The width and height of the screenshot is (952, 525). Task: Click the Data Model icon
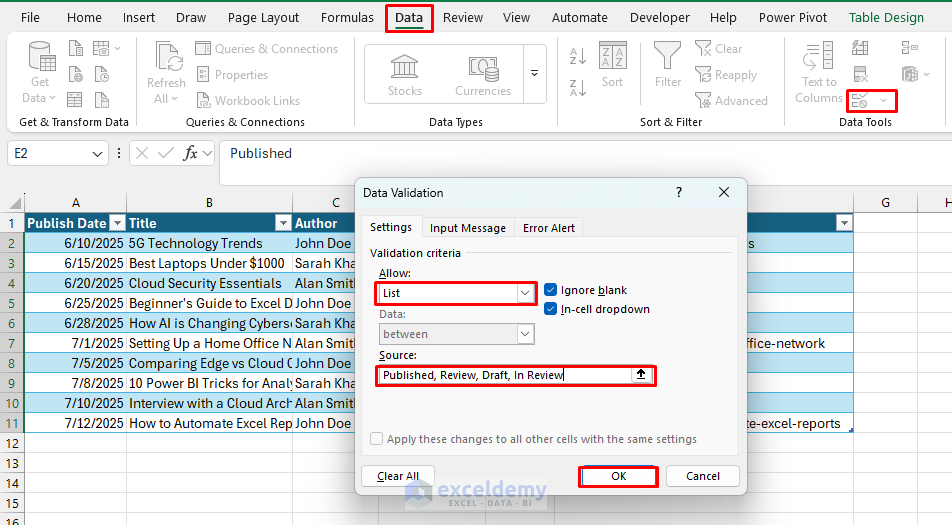tap(910, 74)
